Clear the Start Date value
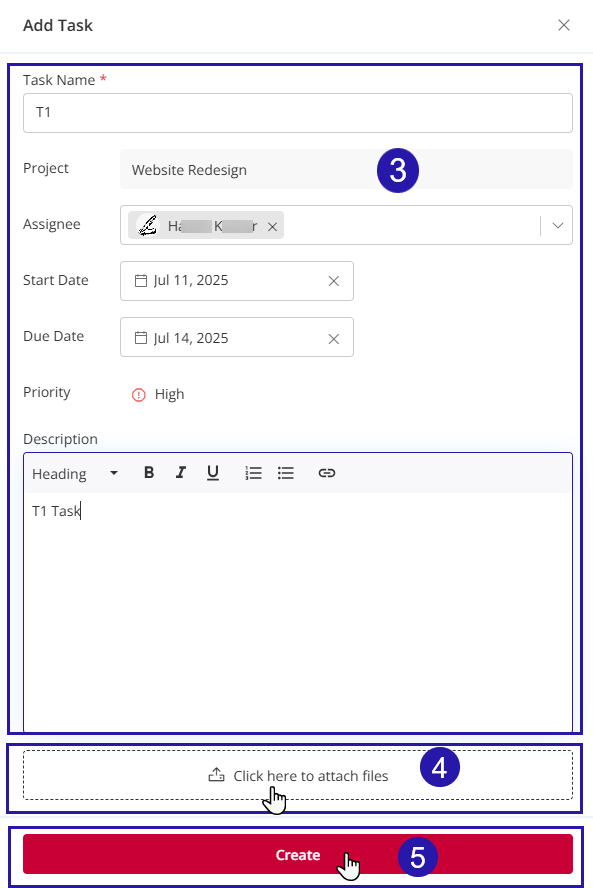The width and height of the screenshot is (593, 888). 334,281
